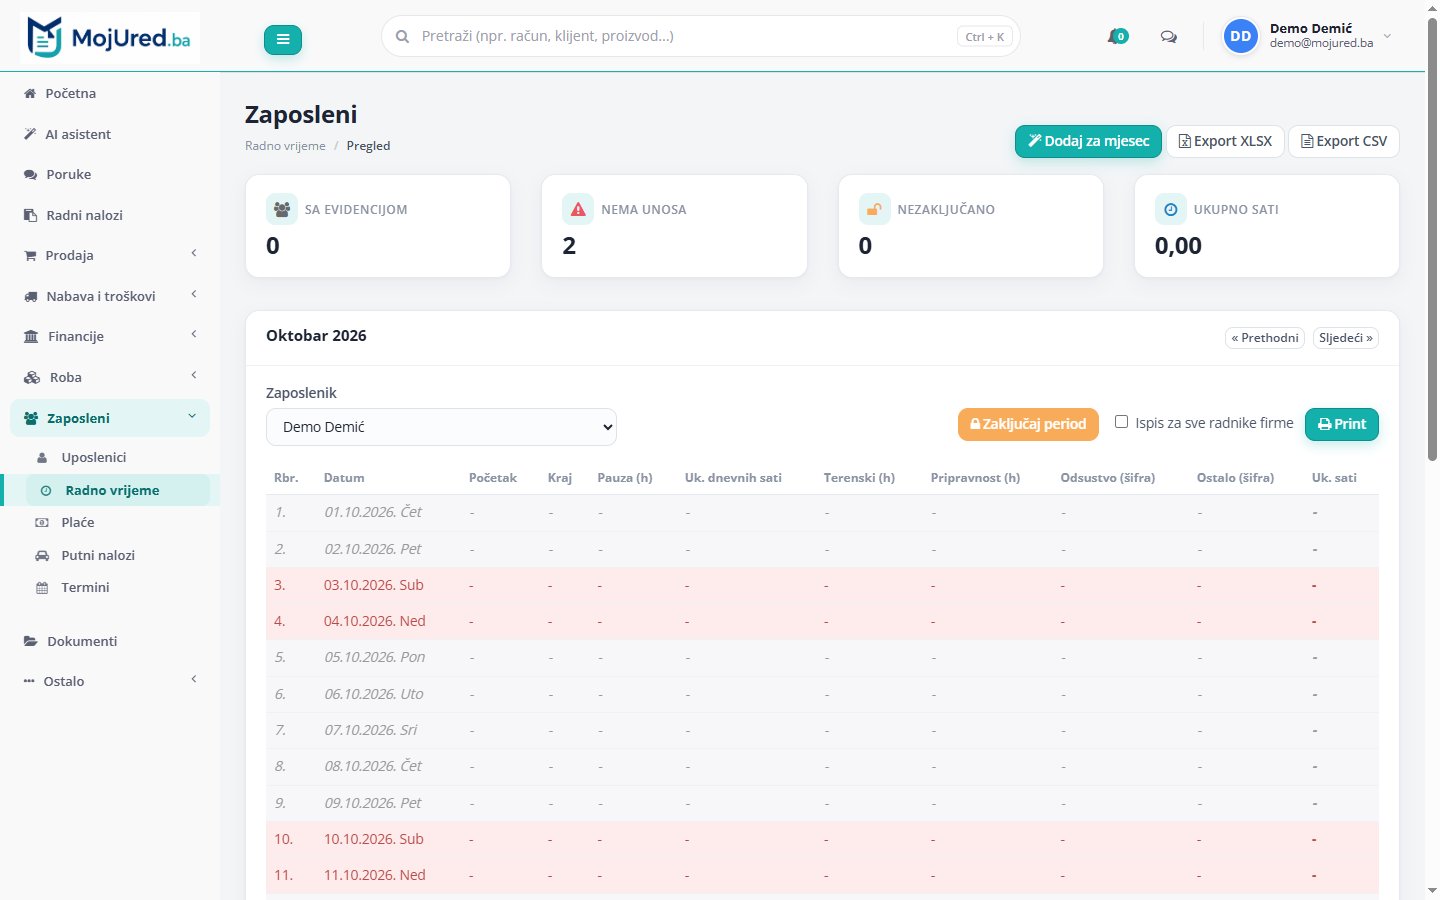Click the Plaće money icon
The image size is (1440, 900).
[x=42, y=522]
